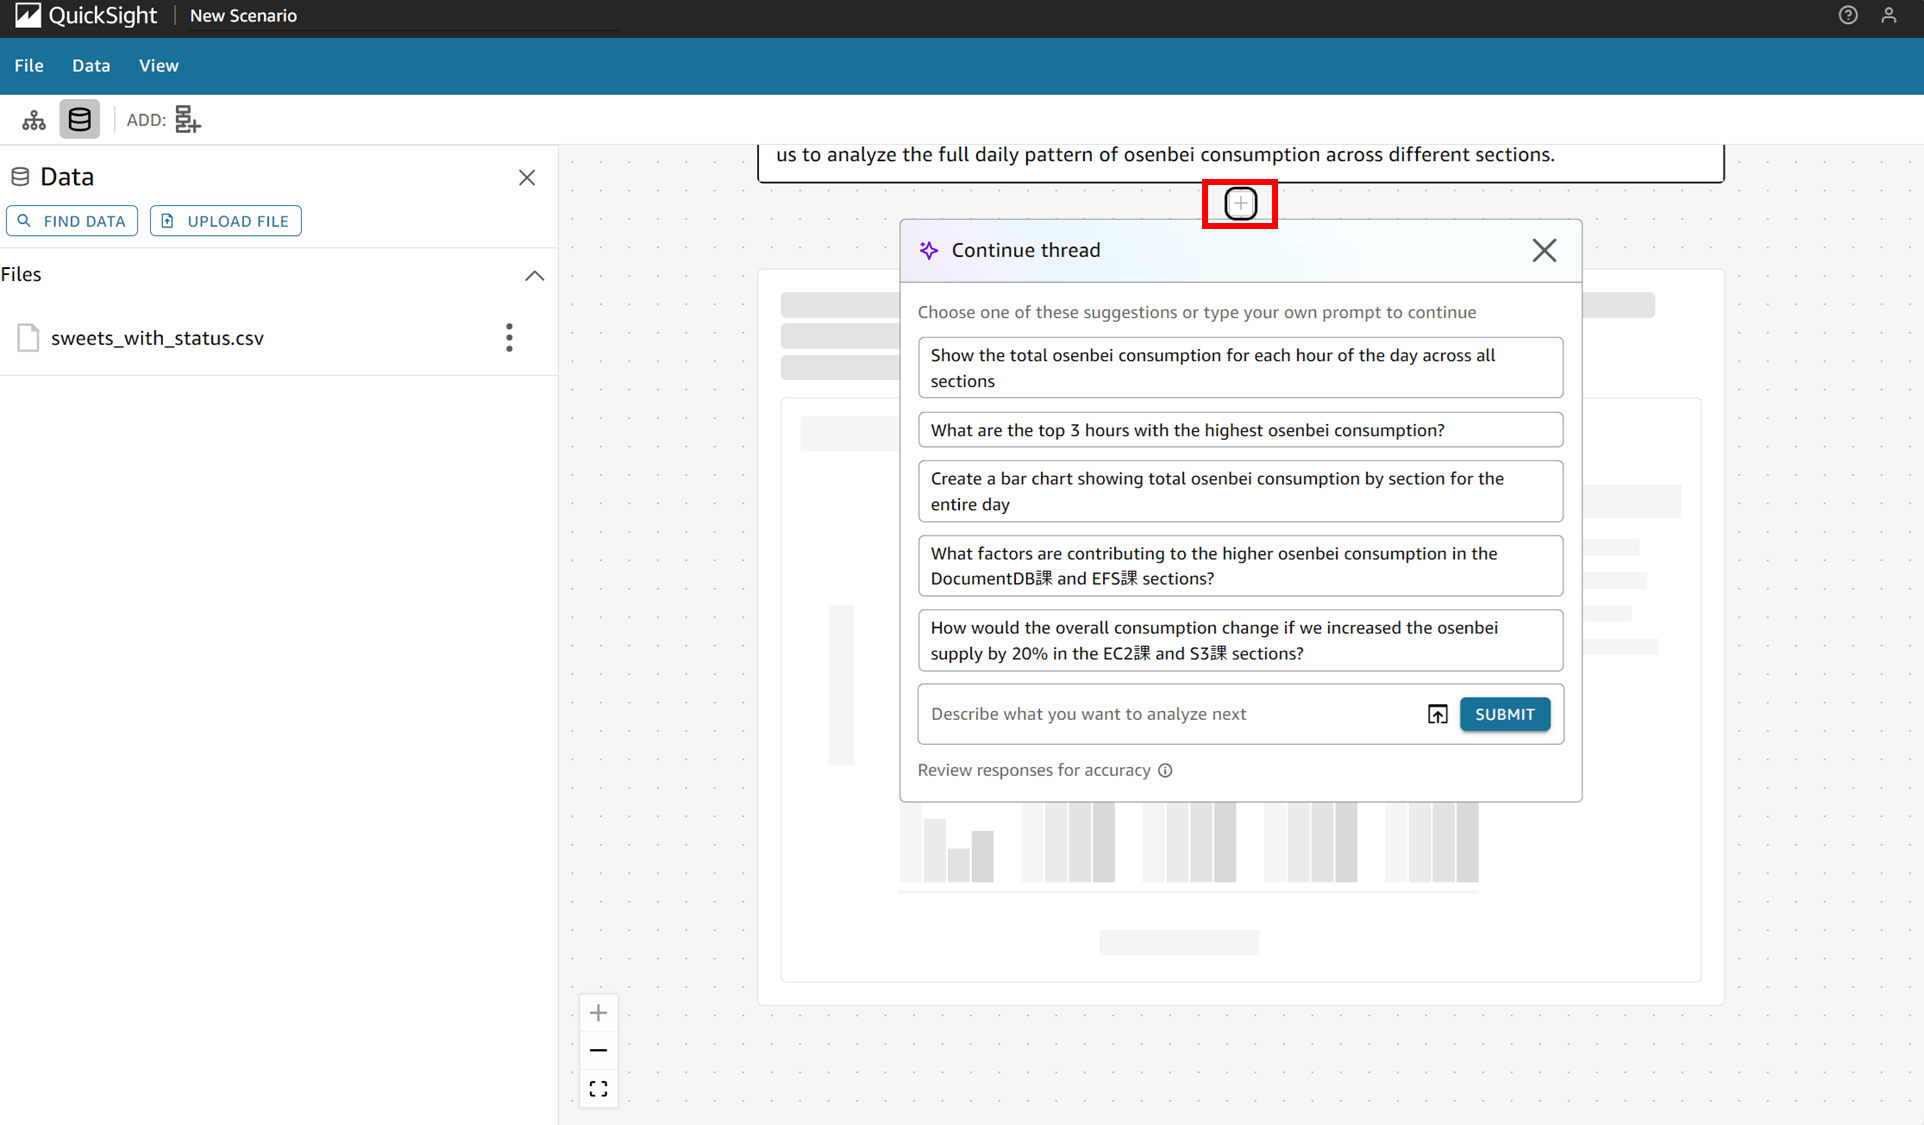Click the sparkle icon in Continue thread header
Viewport: 1924px width, 1125px height.
pos(929,250)
